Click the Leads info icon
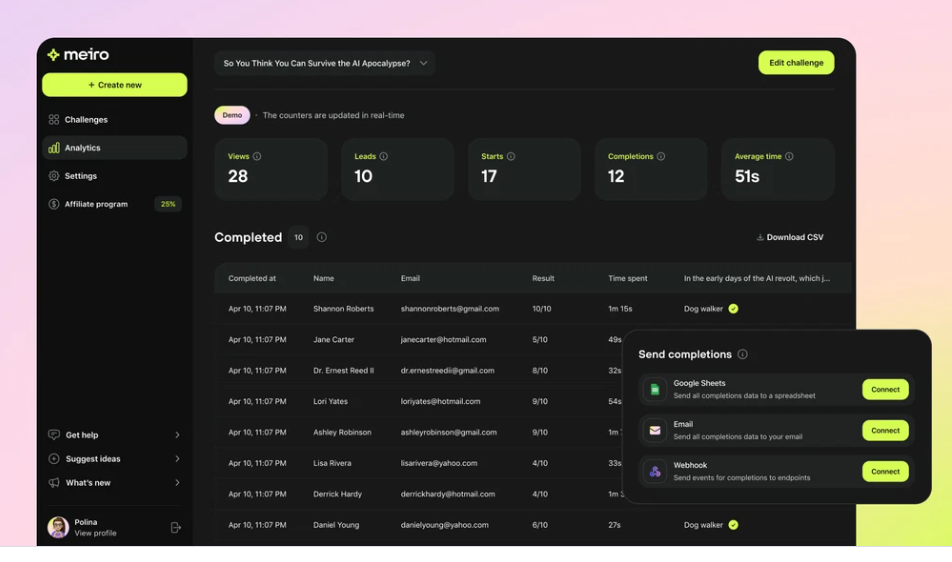 (x=384, y=157)
